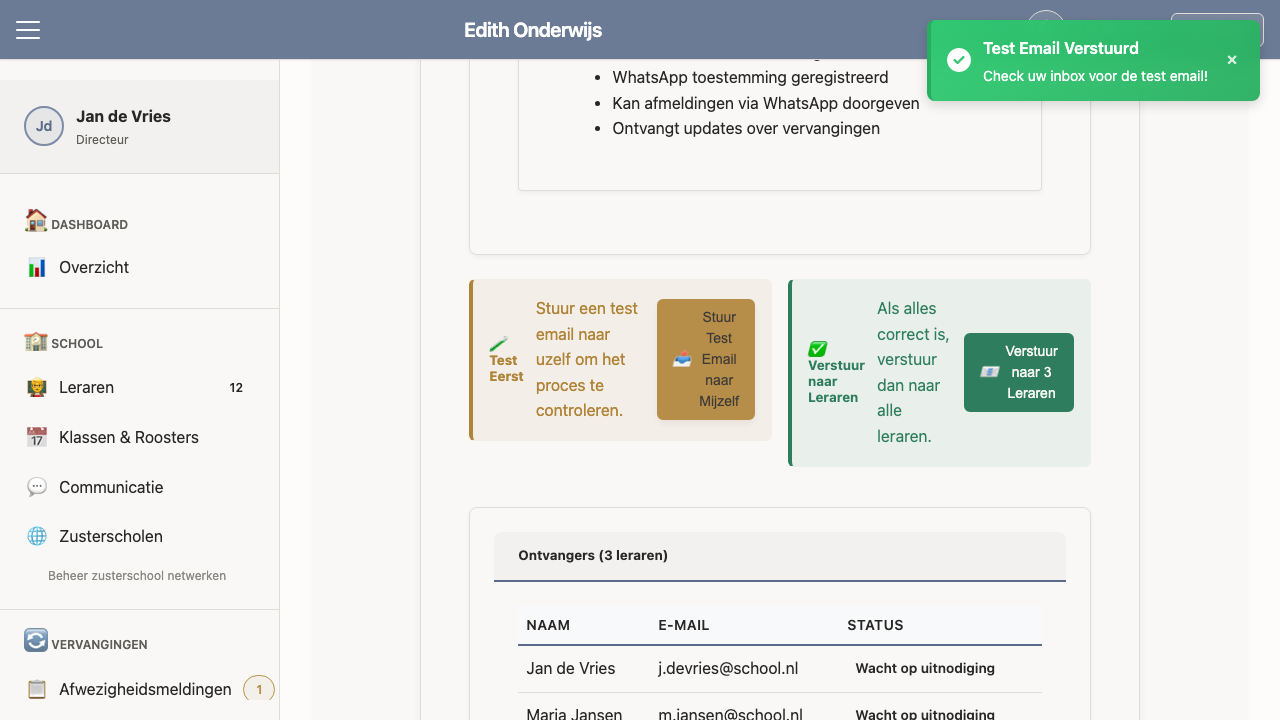This screenshot has height=720, width=1280.
Task: Click the Afwezigheidsmeldingen badge showing 1
Action: (259, 689)
